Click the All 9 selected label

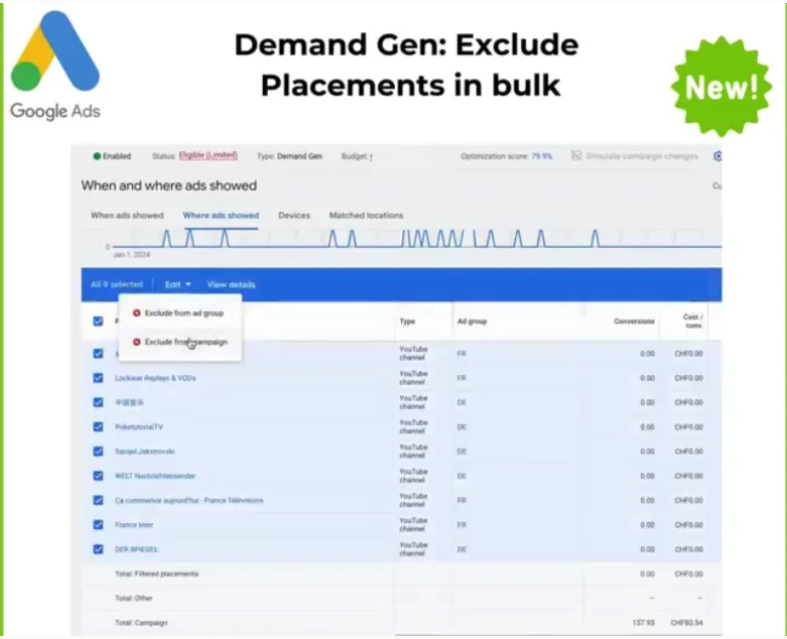[x=116, y=285]
